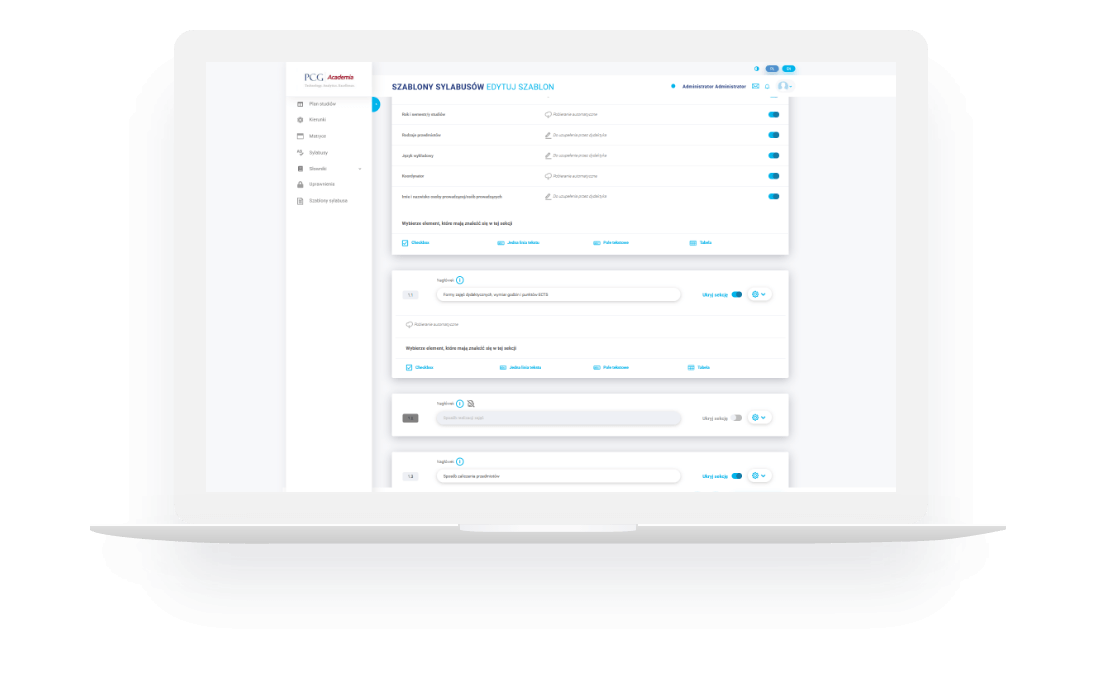Add a Tabela element to section 1.1
This screenshot has height=674, width=1096.
(x=704, y=367)
